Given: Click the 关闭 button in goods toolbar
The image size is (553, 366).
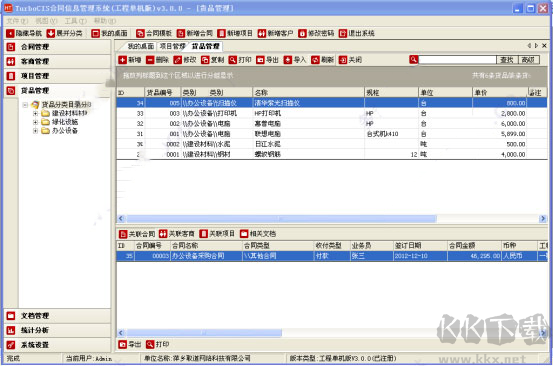Looking at the screenshot, I should pos(350,60).
